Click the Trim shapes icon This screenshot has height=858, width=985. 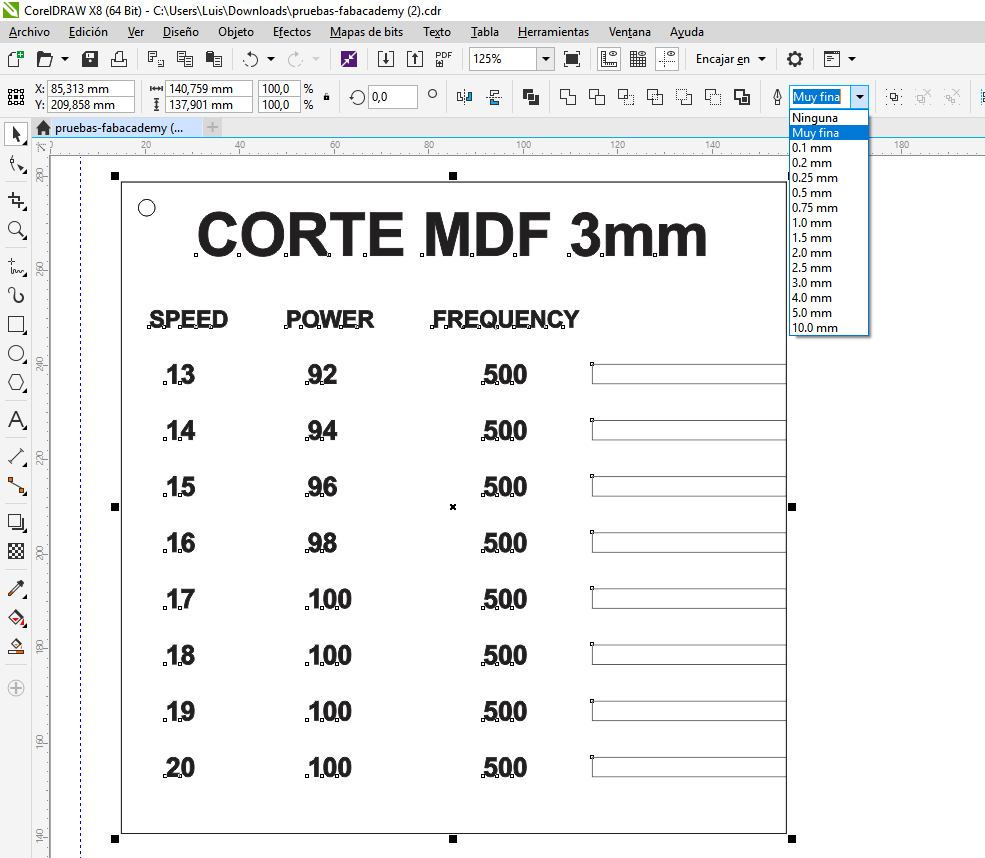(597, 97)
